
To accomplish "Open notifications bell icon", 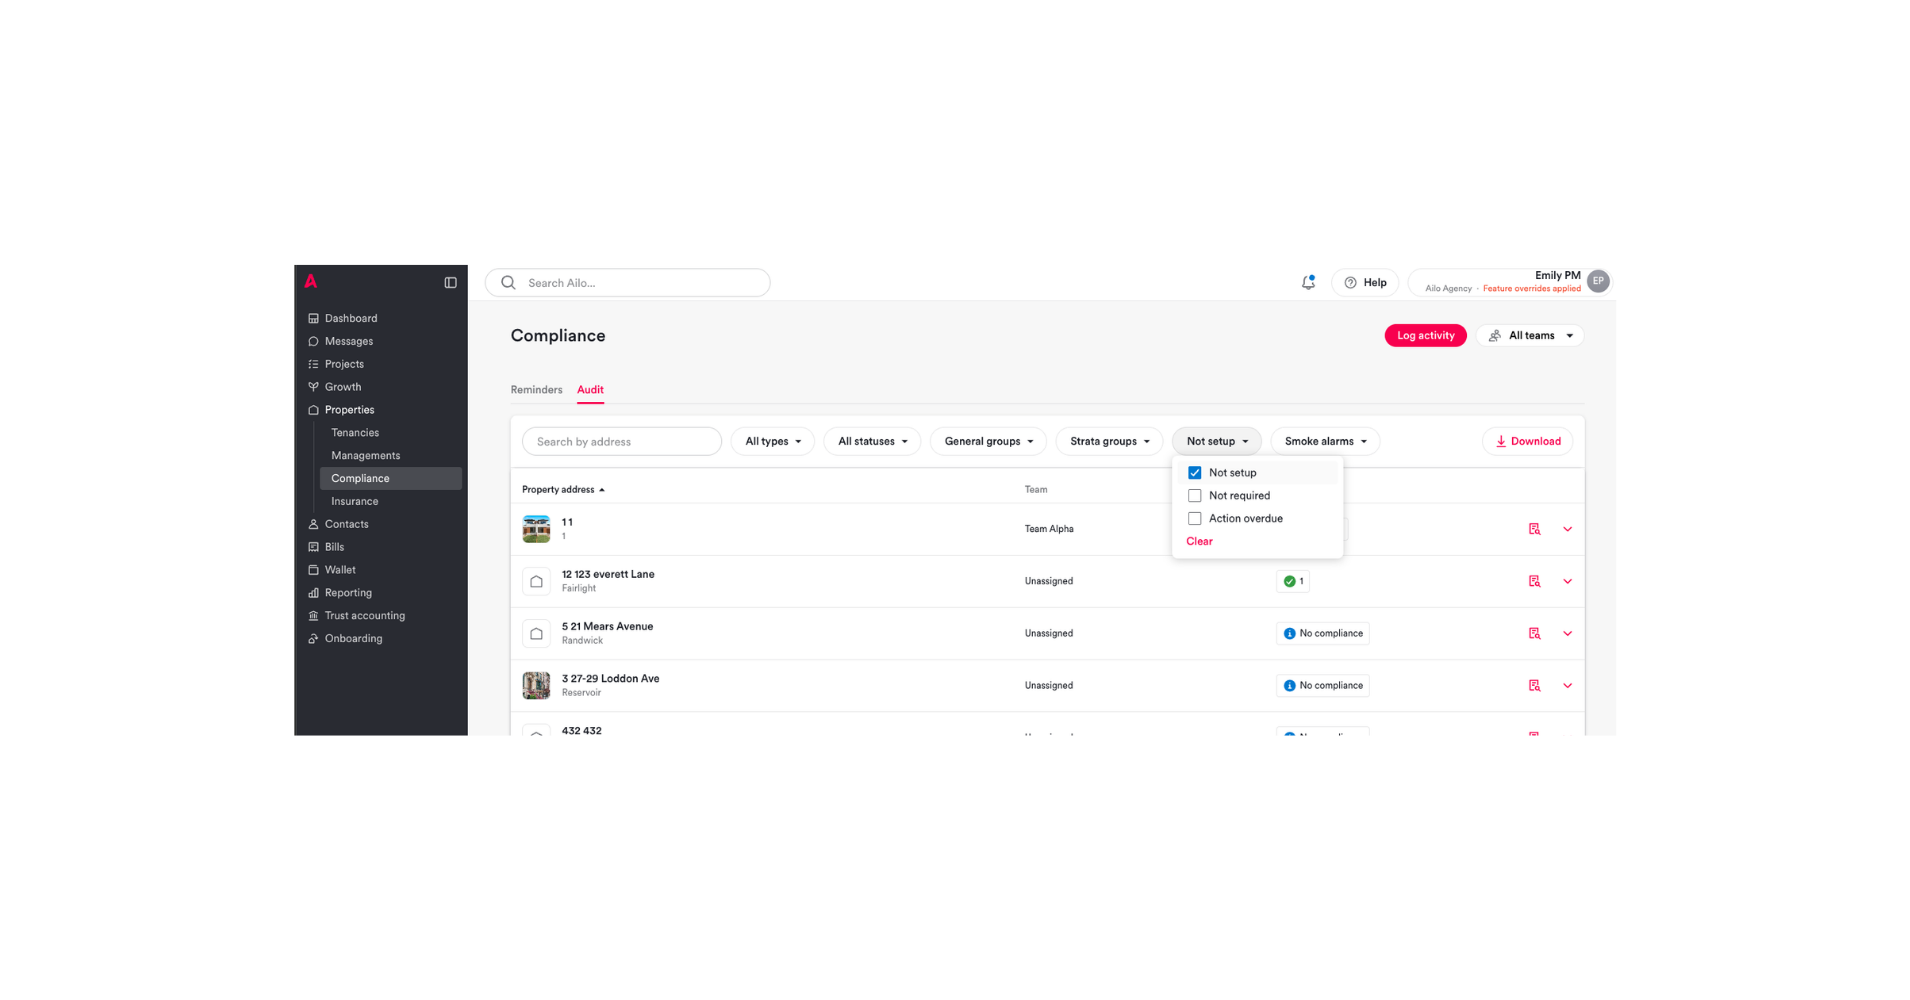I will pos(1308,283).
